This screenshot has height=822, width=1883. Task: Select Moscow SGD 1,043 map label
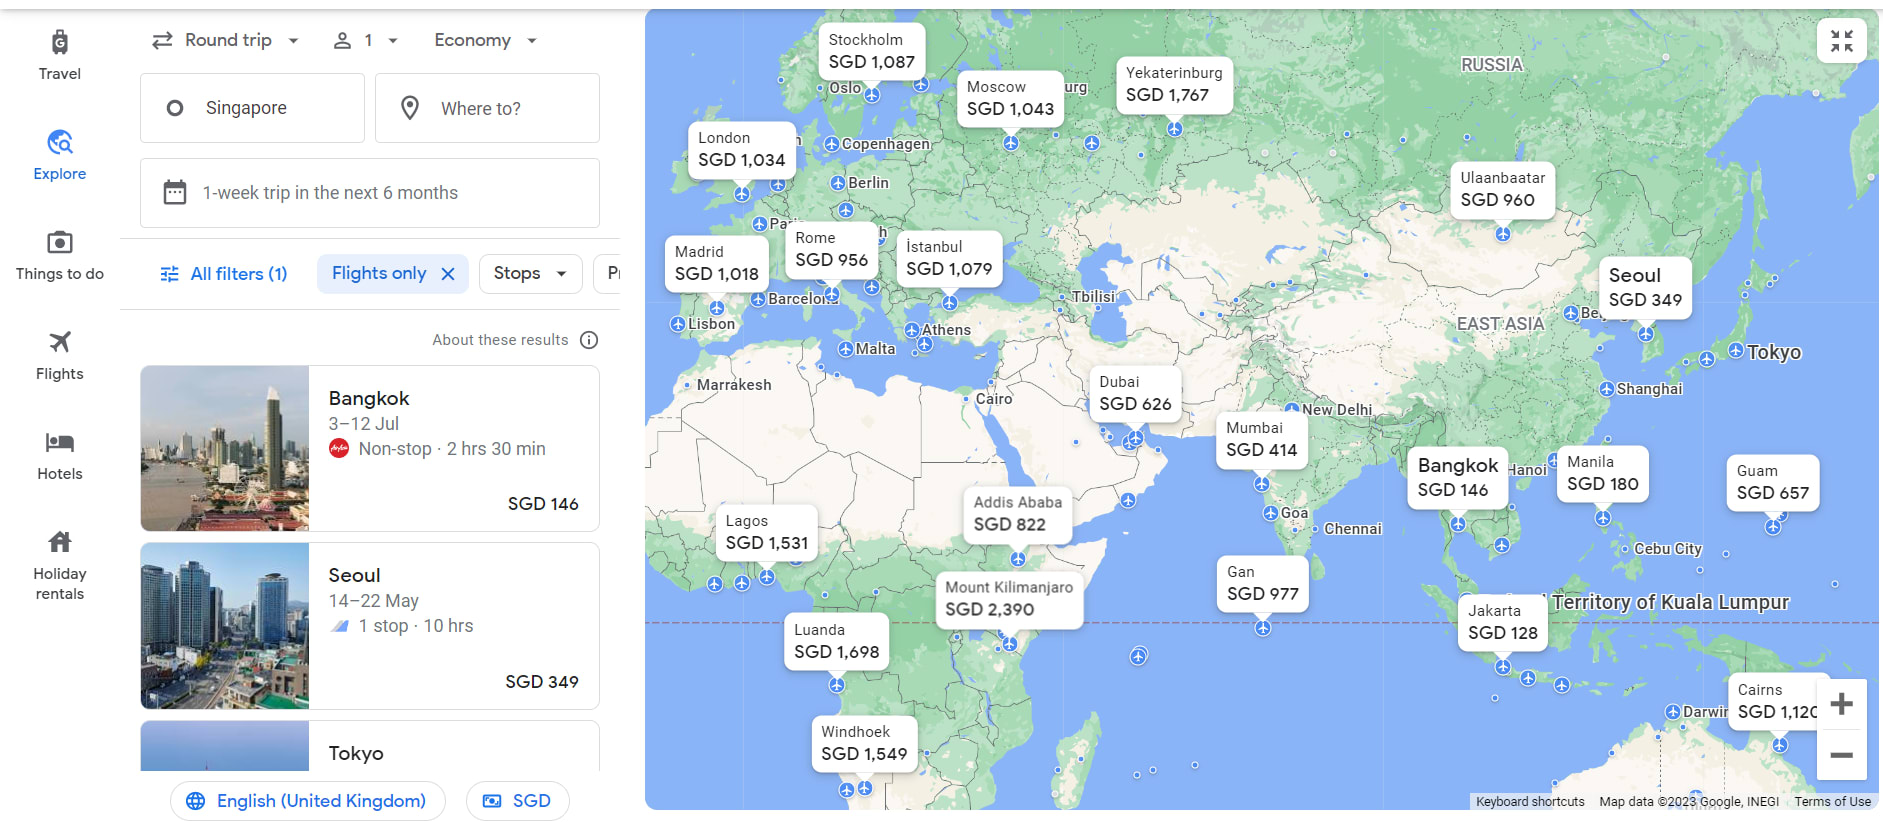[x=1011, y=99]
